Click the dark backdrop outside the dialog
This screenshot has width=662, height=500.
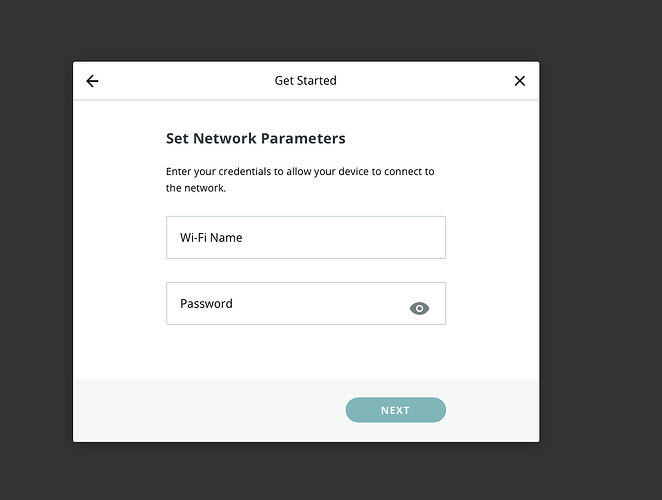[x=600, y=250]
